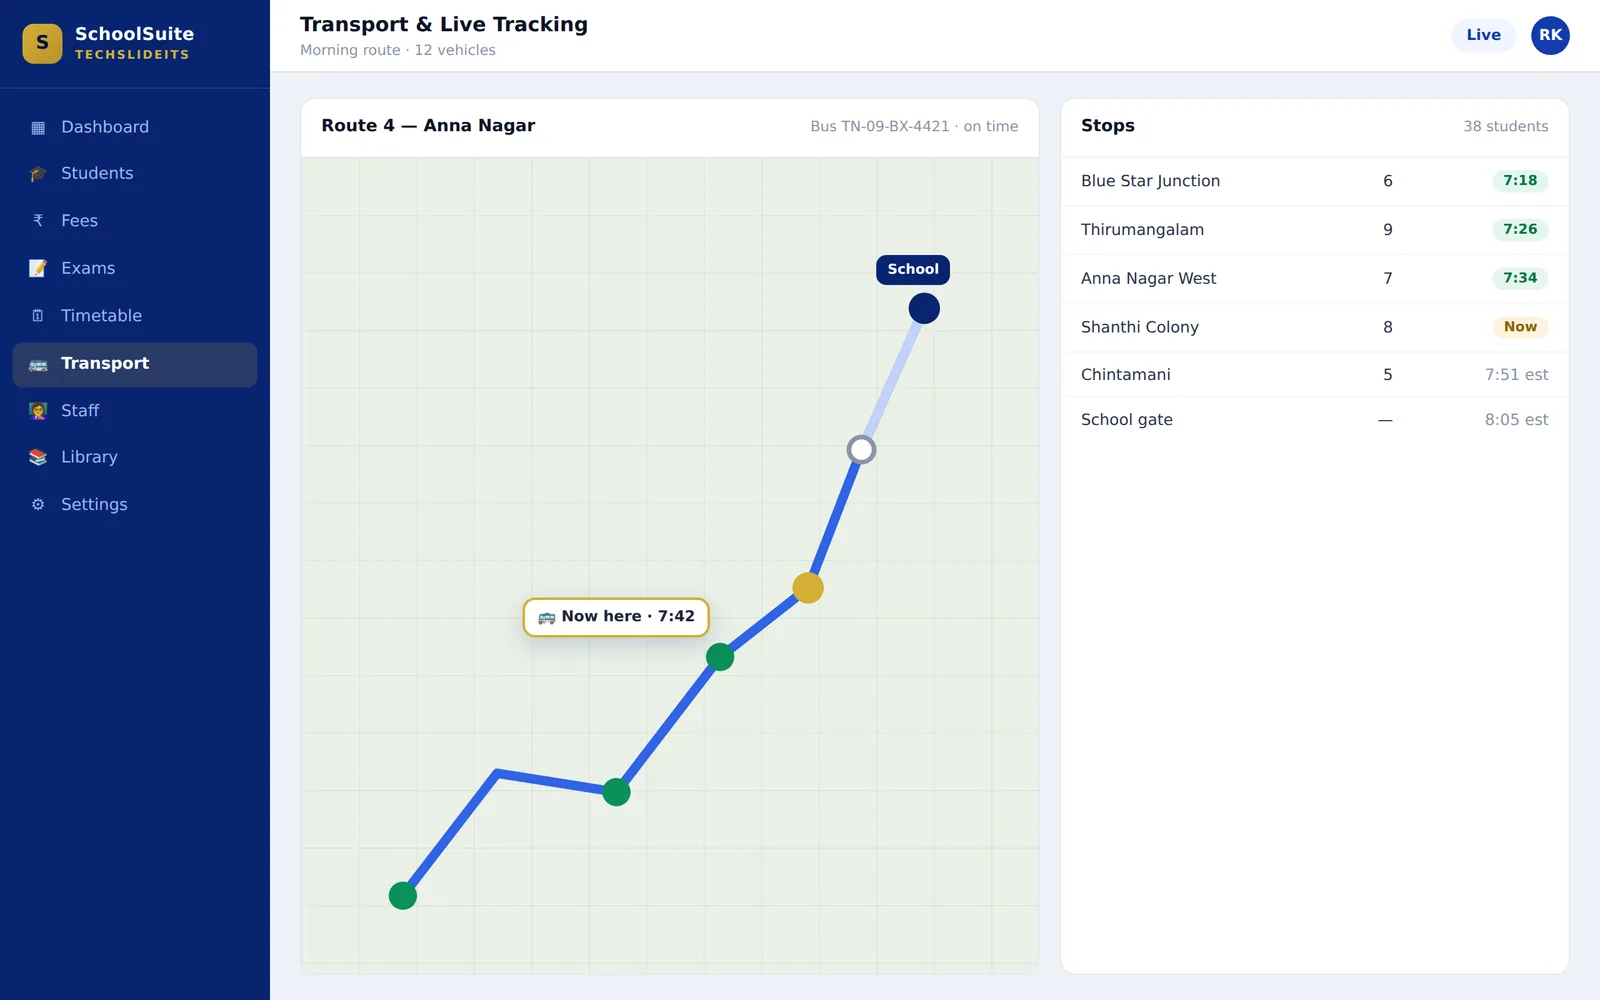Click the 7:18 time badge

click(1520, 181)
